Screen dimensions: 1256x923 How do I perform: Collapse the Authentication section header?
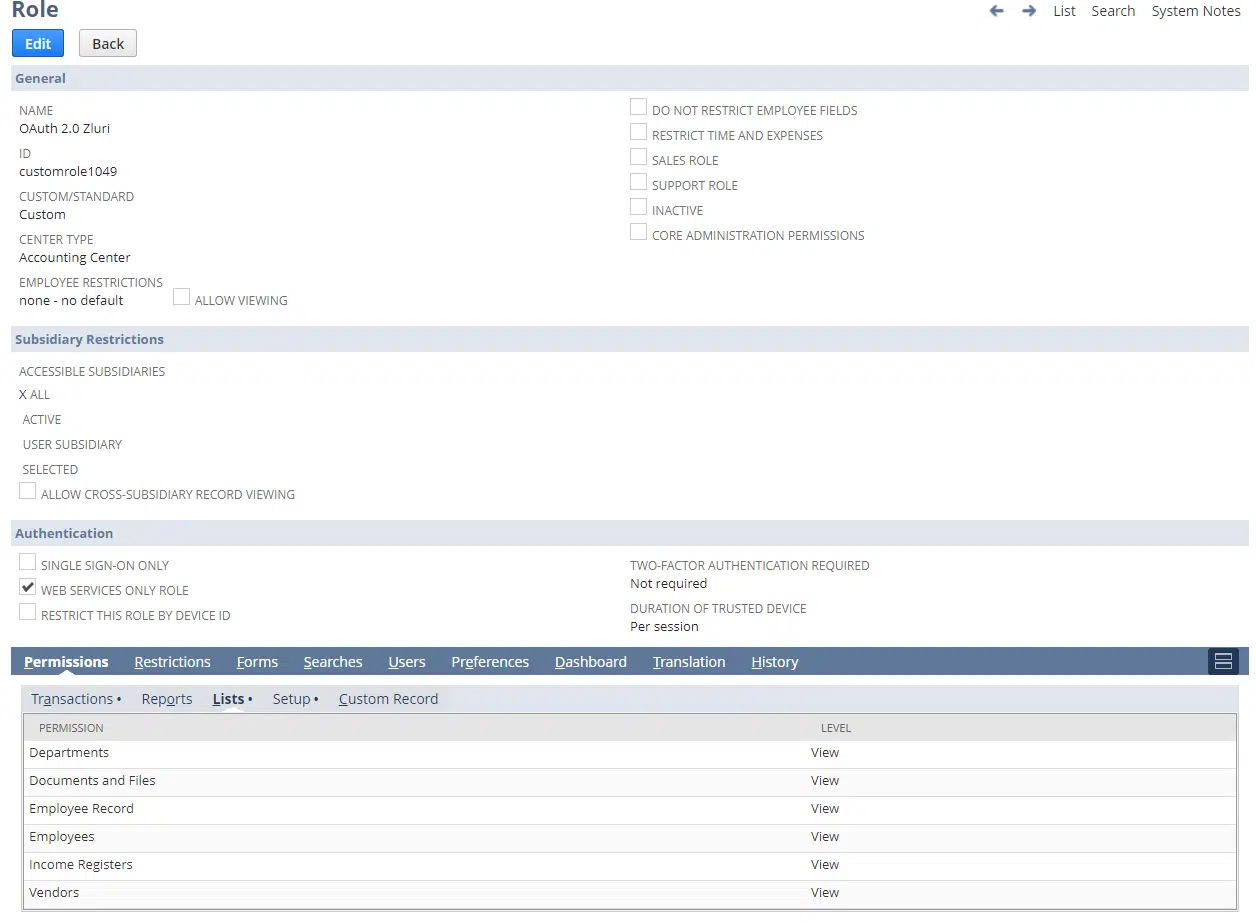tap(64, 533)
